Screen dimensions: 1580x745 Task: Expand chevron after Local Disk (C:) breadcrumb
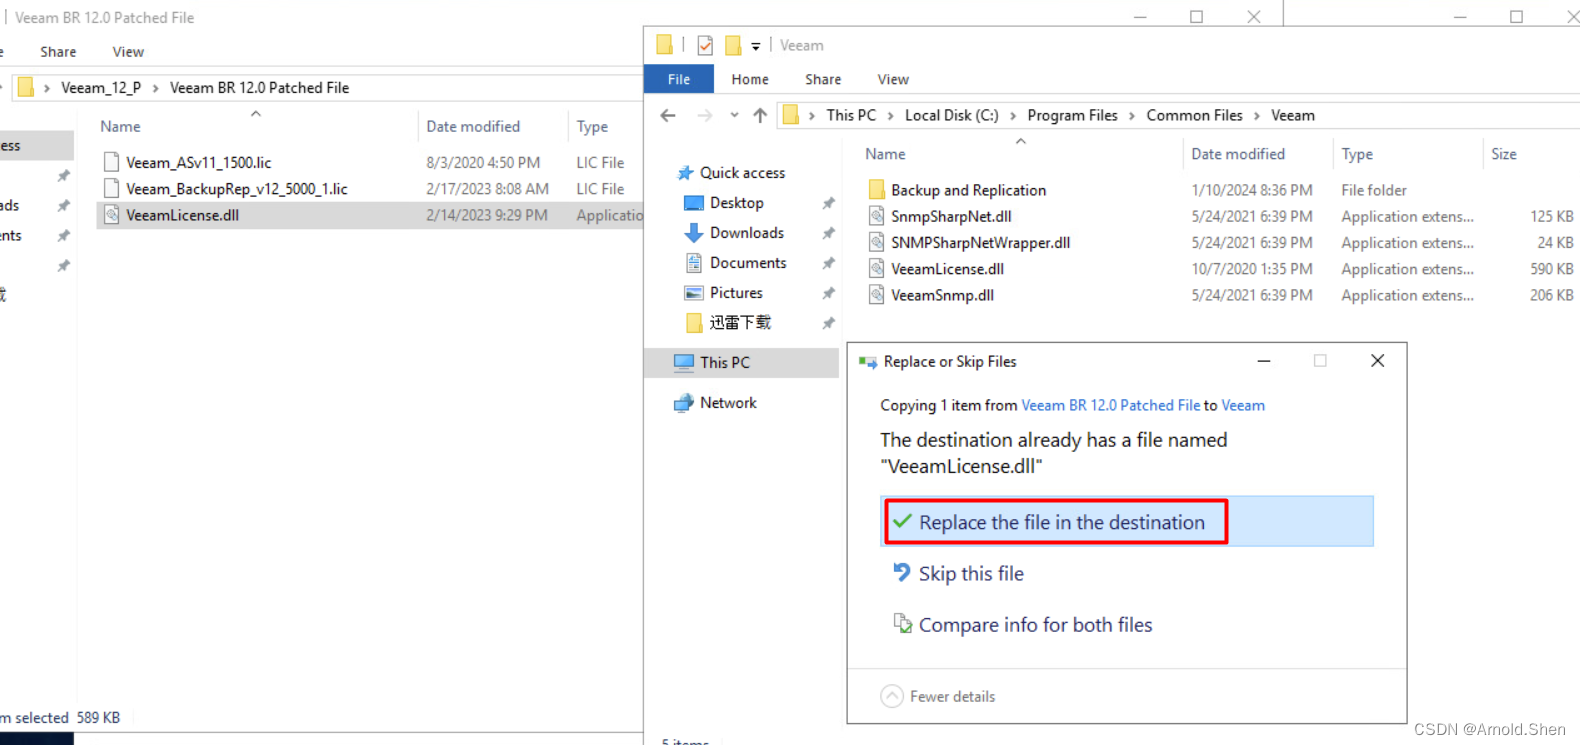[1013, 116]
